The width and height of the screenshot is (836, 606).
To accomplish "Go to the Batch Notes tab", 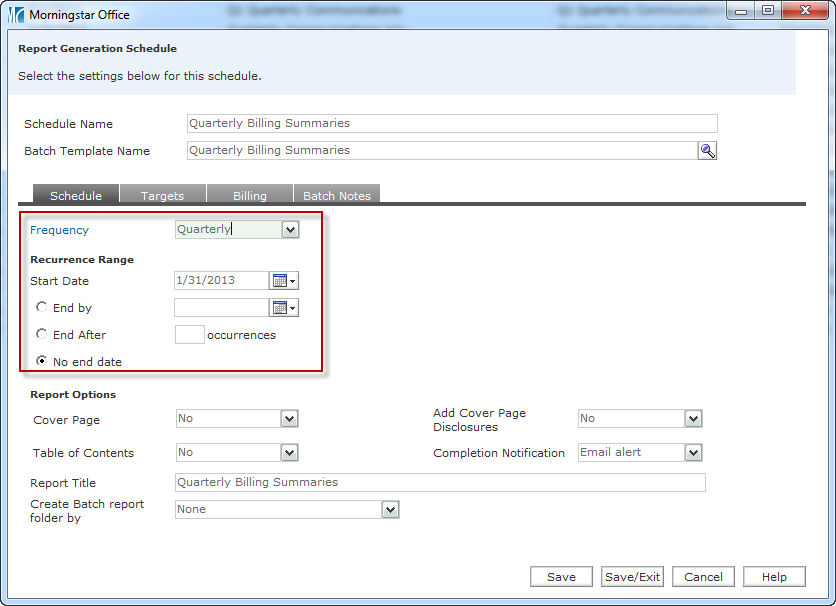I will coord(337,195).
